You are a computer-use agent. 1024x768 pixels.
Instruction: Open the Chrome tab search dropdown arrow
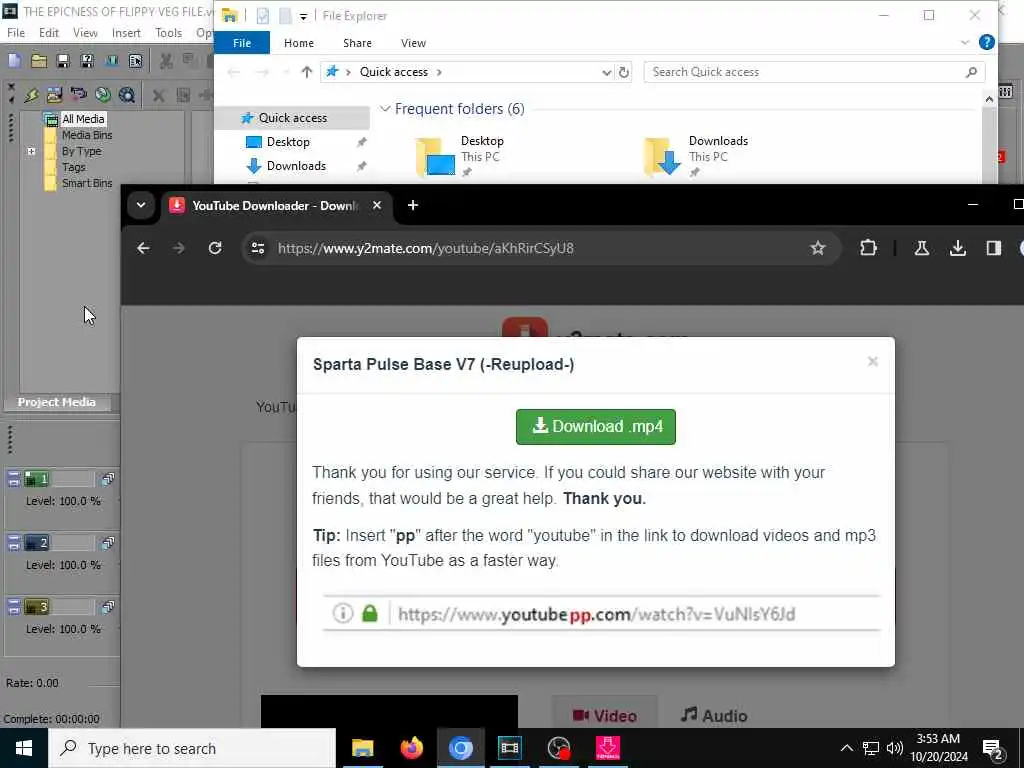140,205
